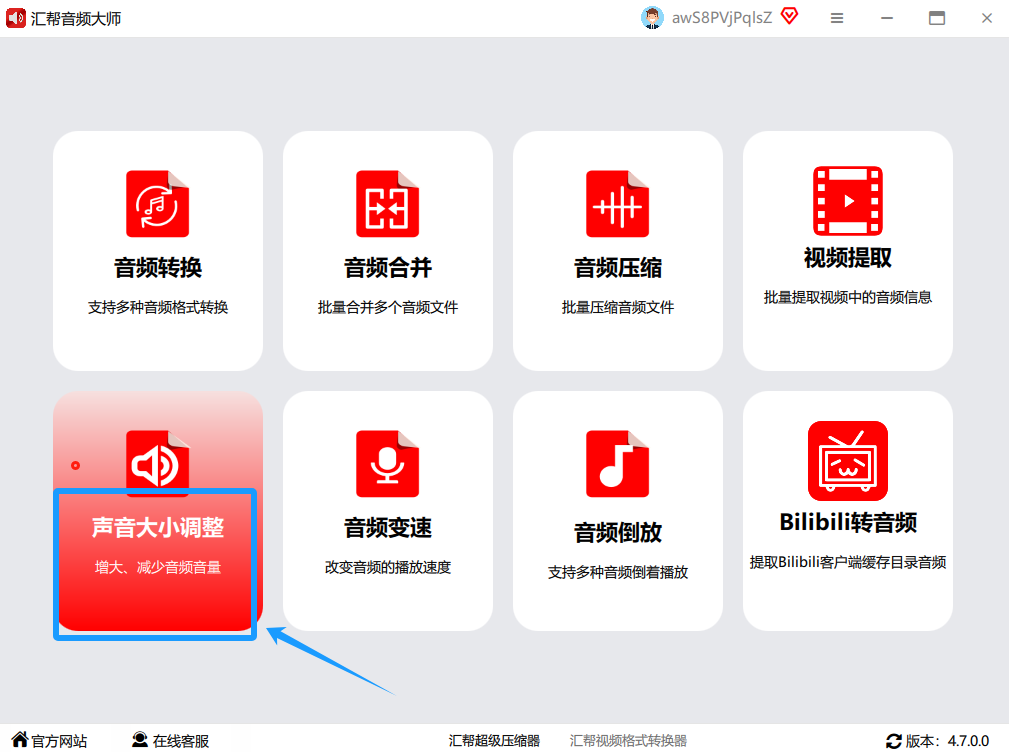Open the 视频提取 film strip icon

pyautogui.click(x=847, y=201)
